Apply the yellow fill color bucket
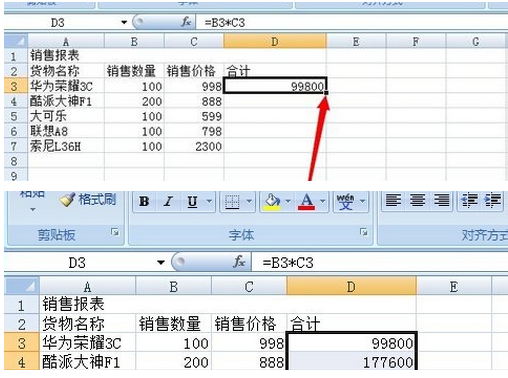508x378 pixels. [x=272, y=201]
